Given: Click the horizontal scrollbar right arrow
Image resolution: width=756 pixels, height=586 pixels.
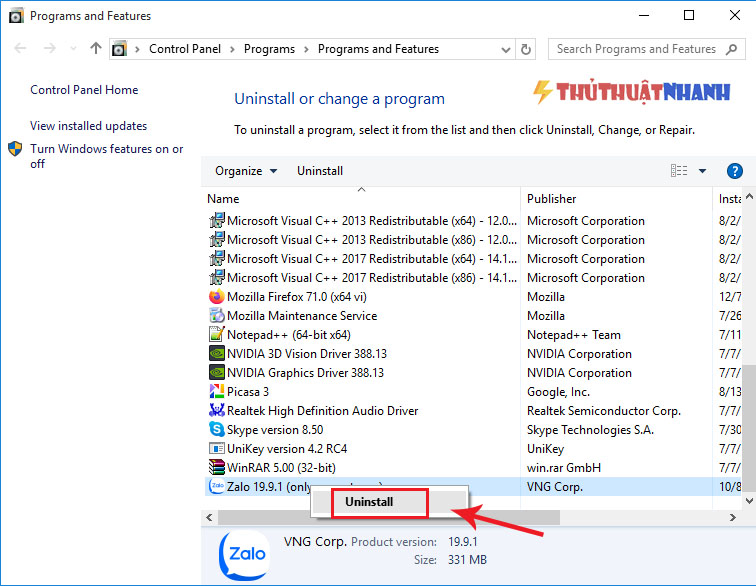Looking at the screenshot, I should pos(733,518).
